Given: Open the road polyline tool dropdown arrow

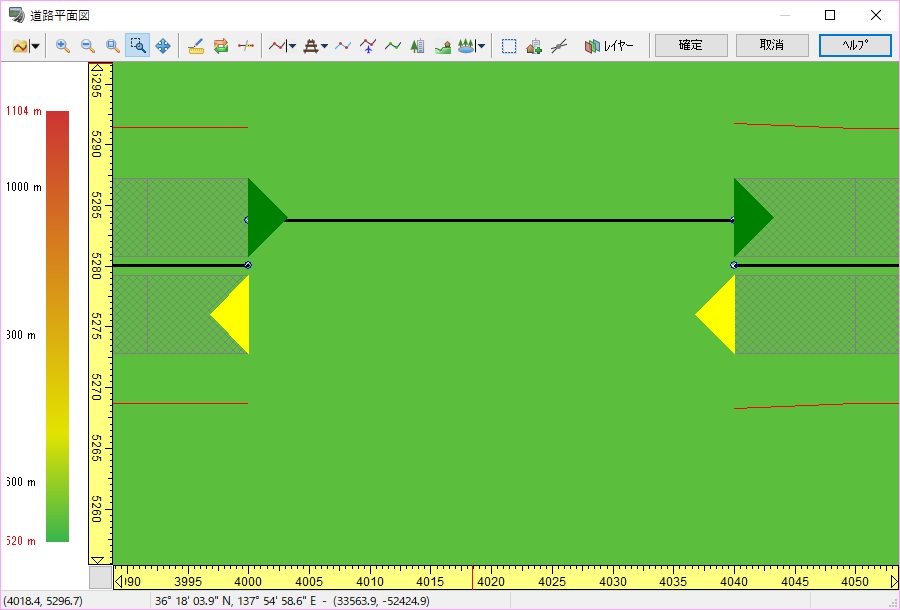Looking at the screenshot, I should pyautogui.click(x=293, y=46).
